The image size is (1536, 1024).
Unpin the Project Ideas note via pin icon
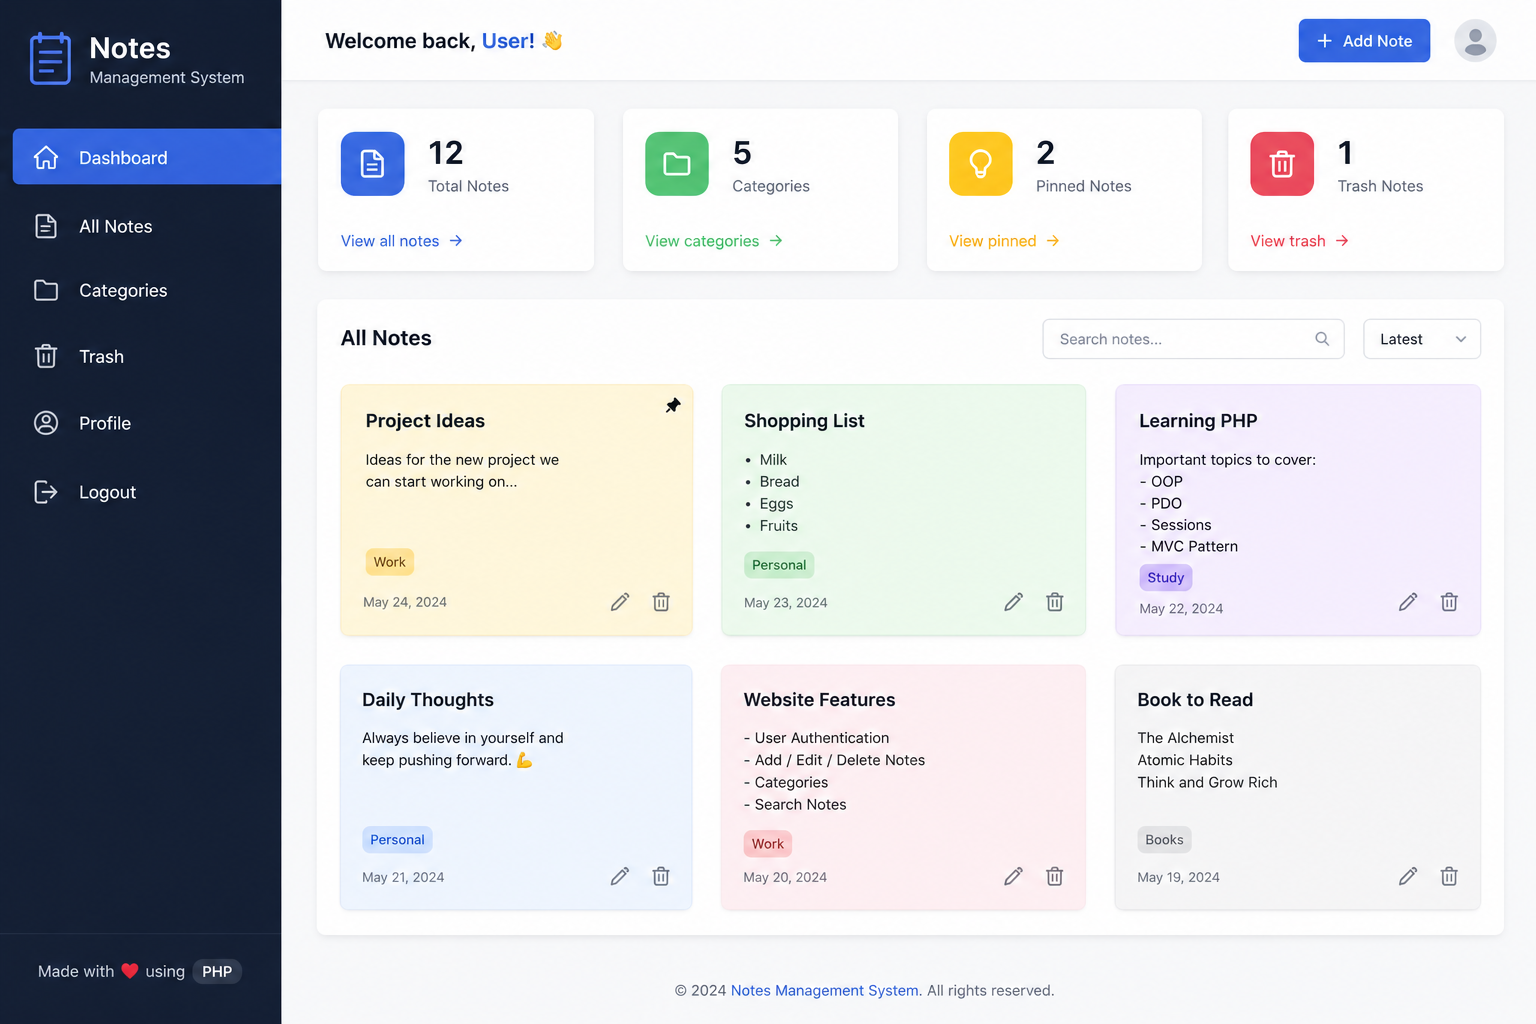click(673, 405)
